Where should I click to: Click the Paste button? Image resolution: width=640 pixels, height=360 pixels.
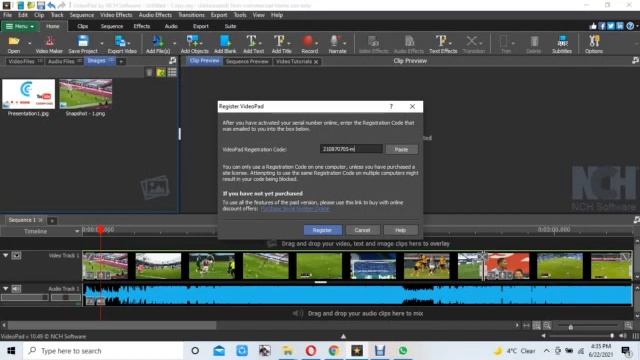[401, 149]
